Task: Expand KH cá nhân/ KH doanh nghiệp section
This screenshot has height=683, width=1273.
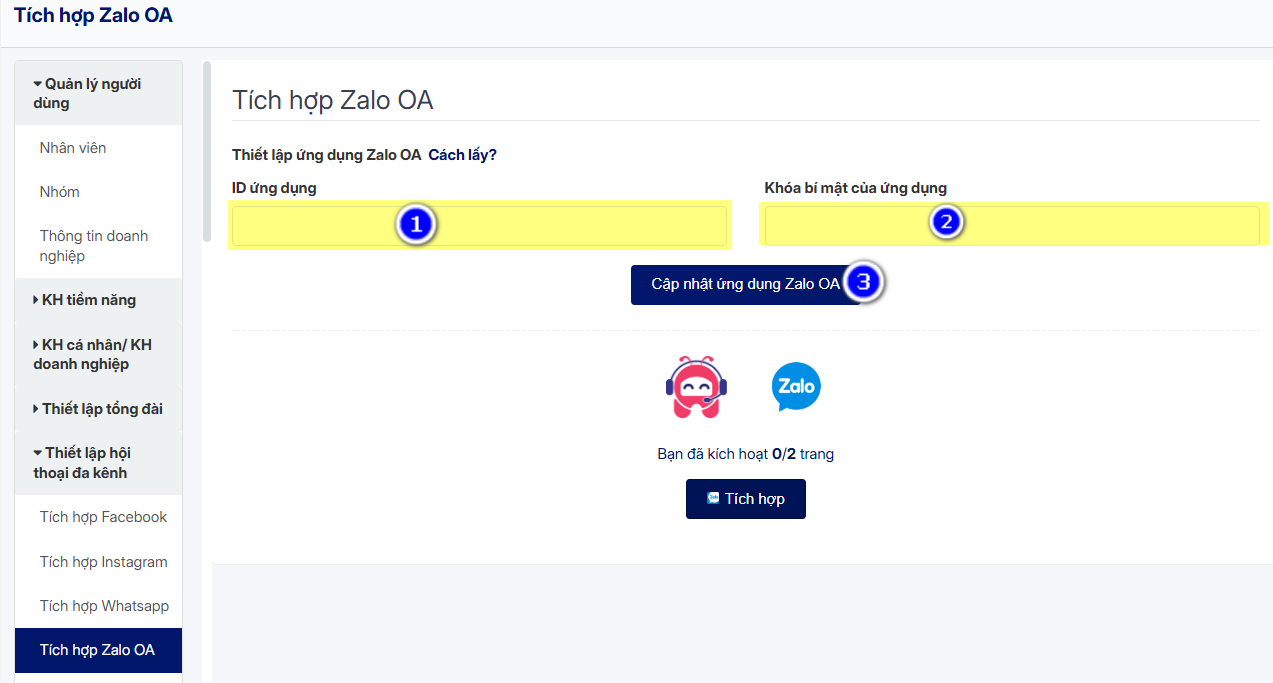Action: point(98,354)
